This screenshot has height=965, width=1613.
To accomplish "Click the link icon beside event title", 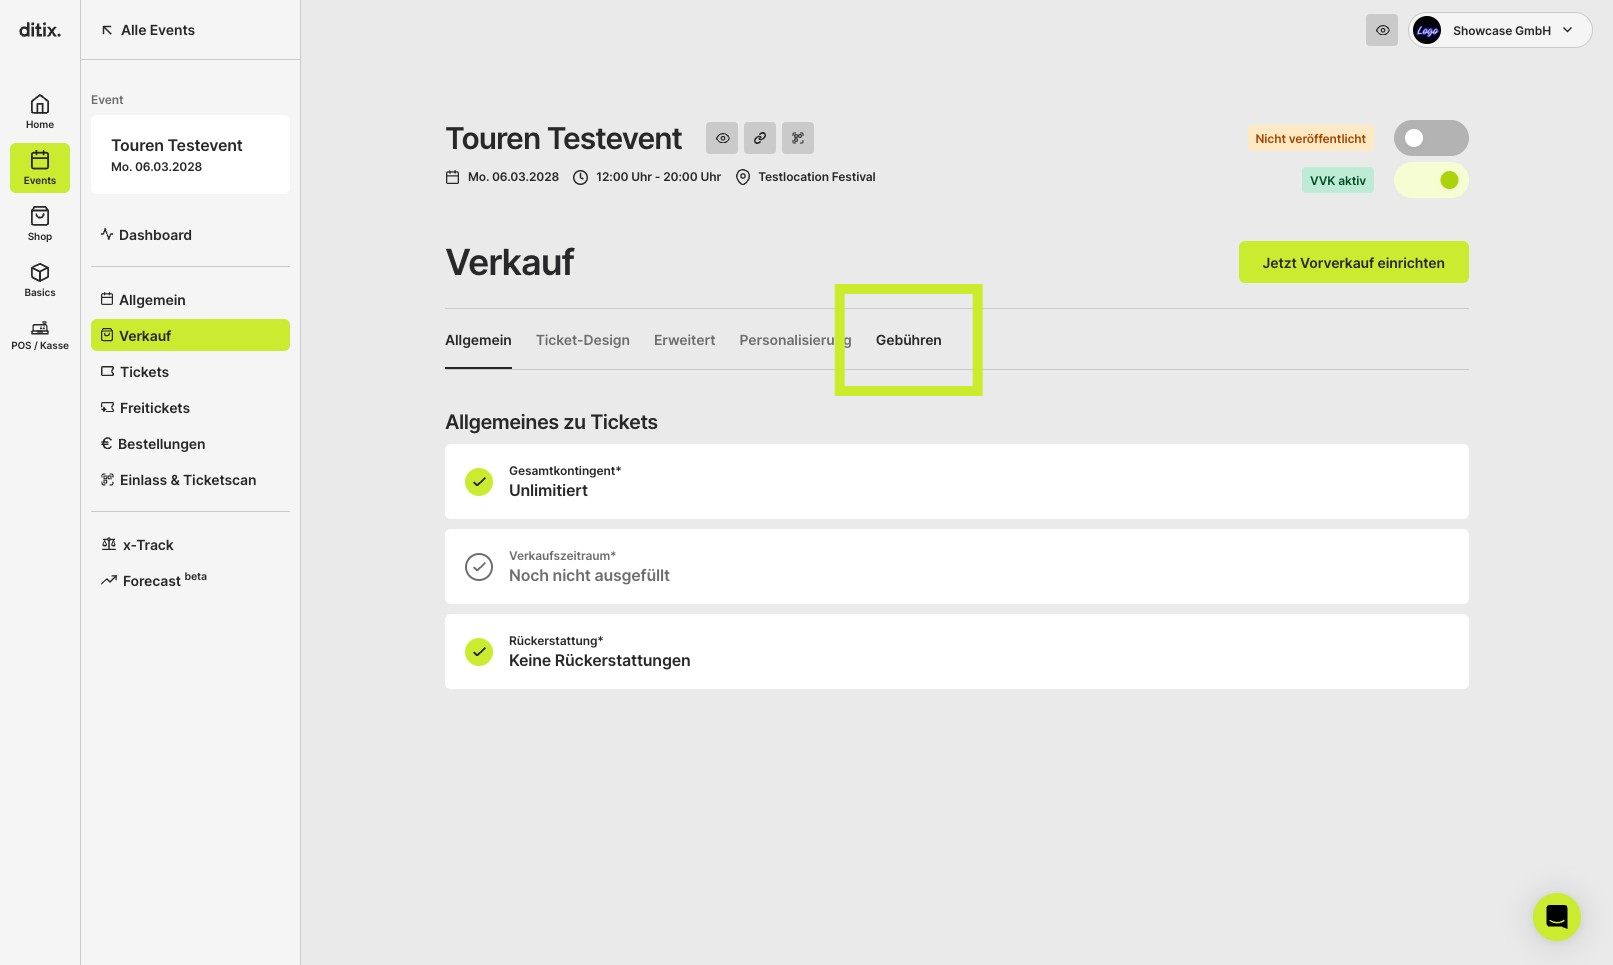I will point(760,138).
